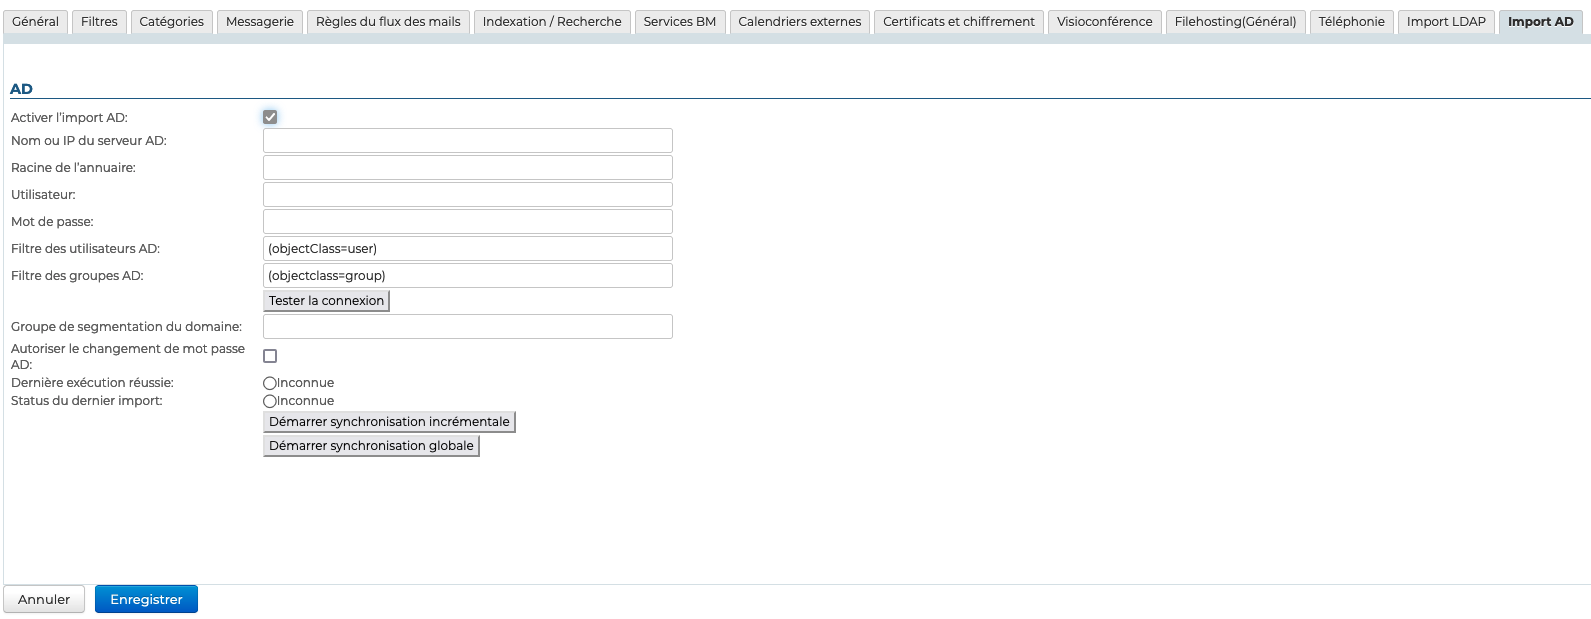Viewport: 1591px width, 619px height.
Task: Open the Téléphonie tab
Action: pyautogui.click(x=1351, y=22)
